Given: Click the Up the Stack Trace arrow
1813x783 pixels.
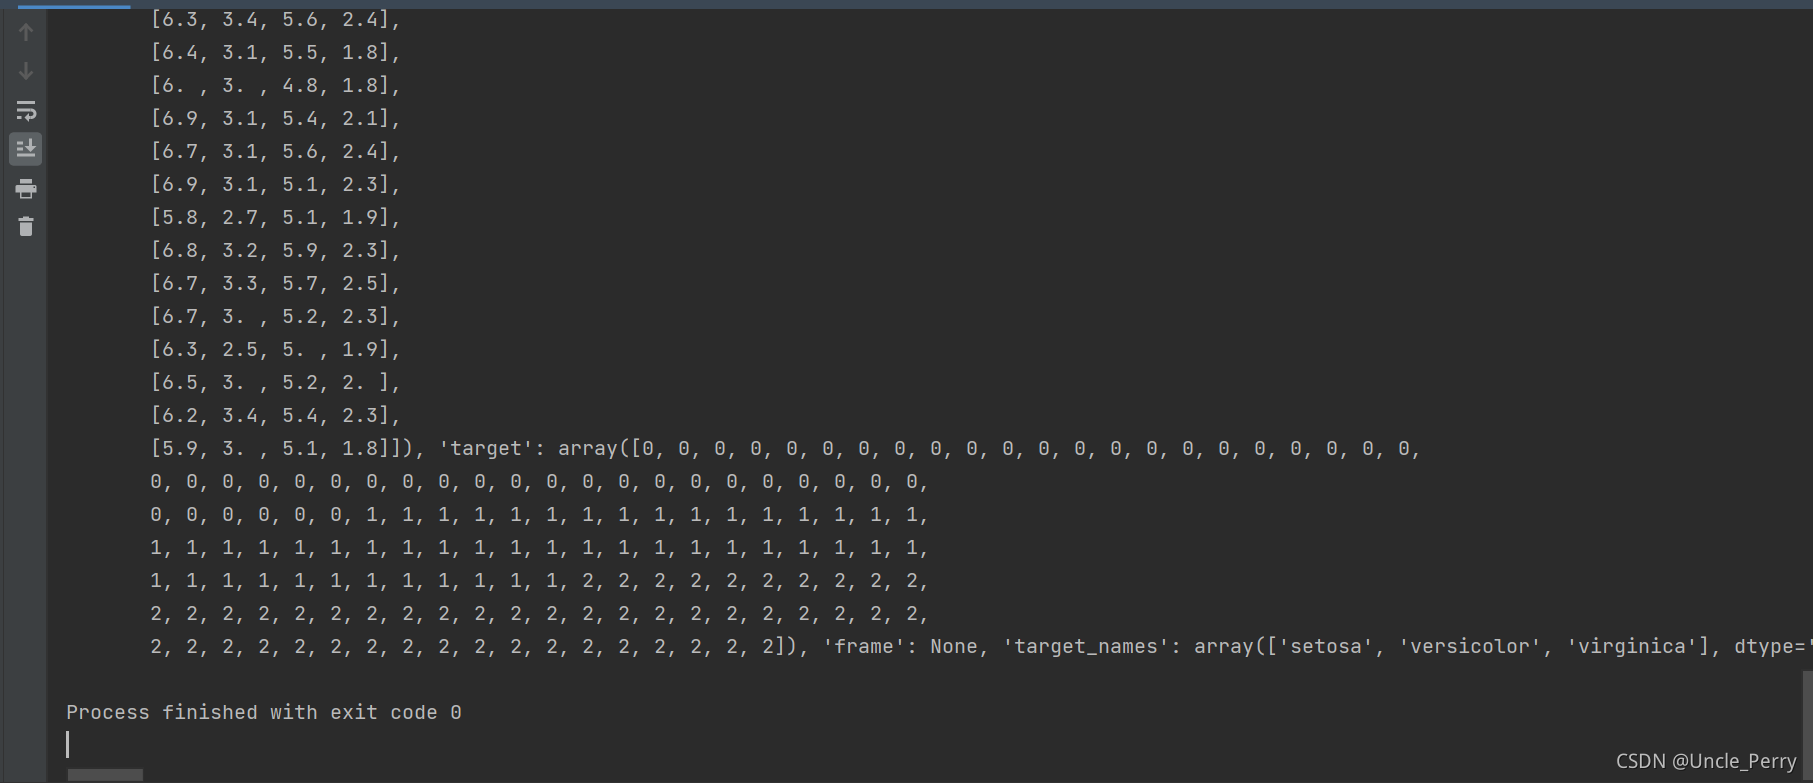Looking at the screenshot, I should click(x=26, y=32).
